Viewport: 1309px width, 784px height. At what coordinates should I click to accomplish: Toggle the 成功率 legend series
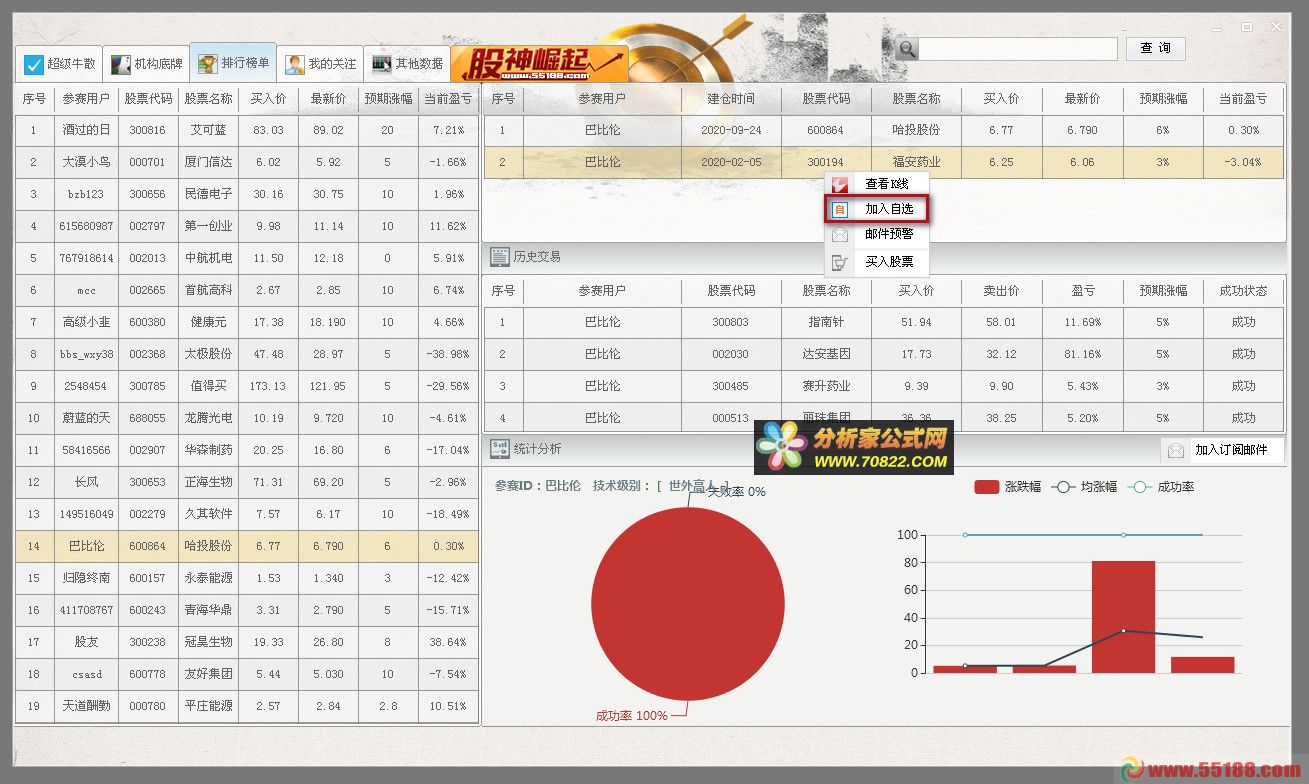point(1161,487)
